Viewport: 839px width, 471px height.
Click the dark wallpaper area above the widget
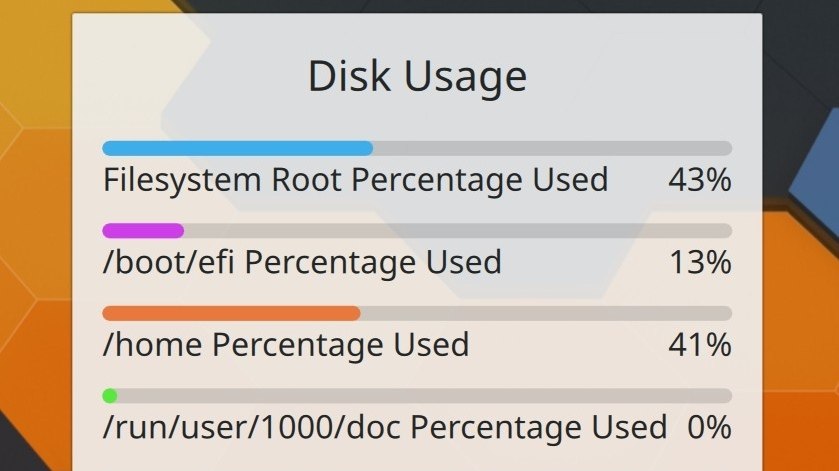[417, 6]
